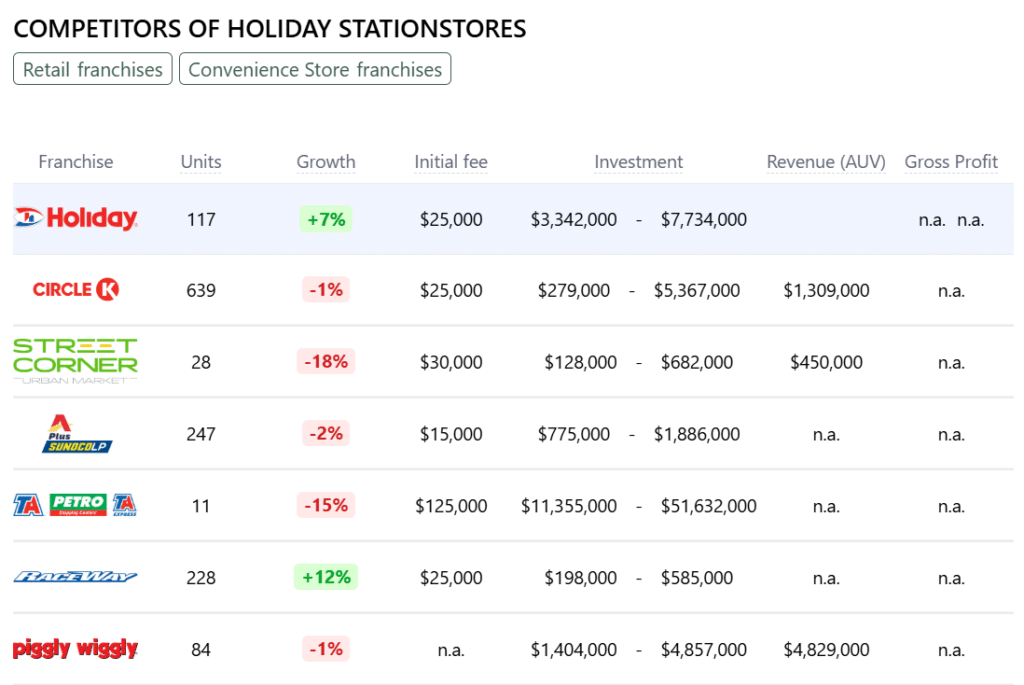Select the 228 units value
The width and height of the screenshot is (1024, 685).
[x=201, y=577]
